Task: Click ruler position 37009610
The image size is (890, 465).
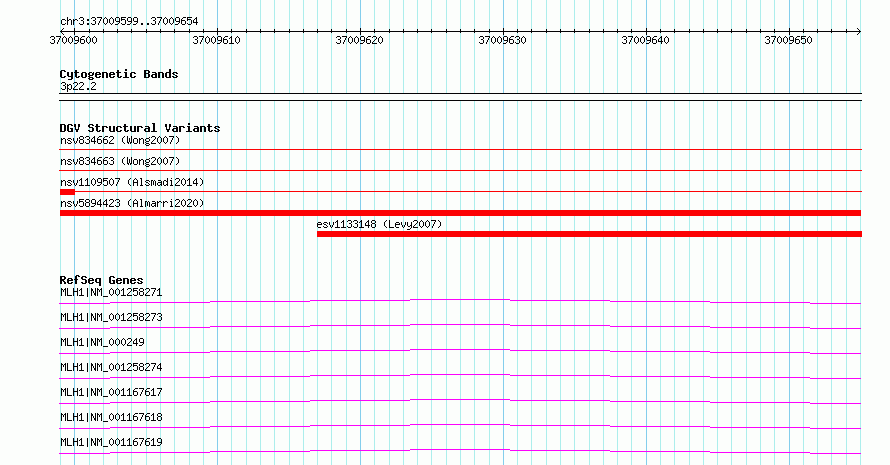Action: click(216, 40)
